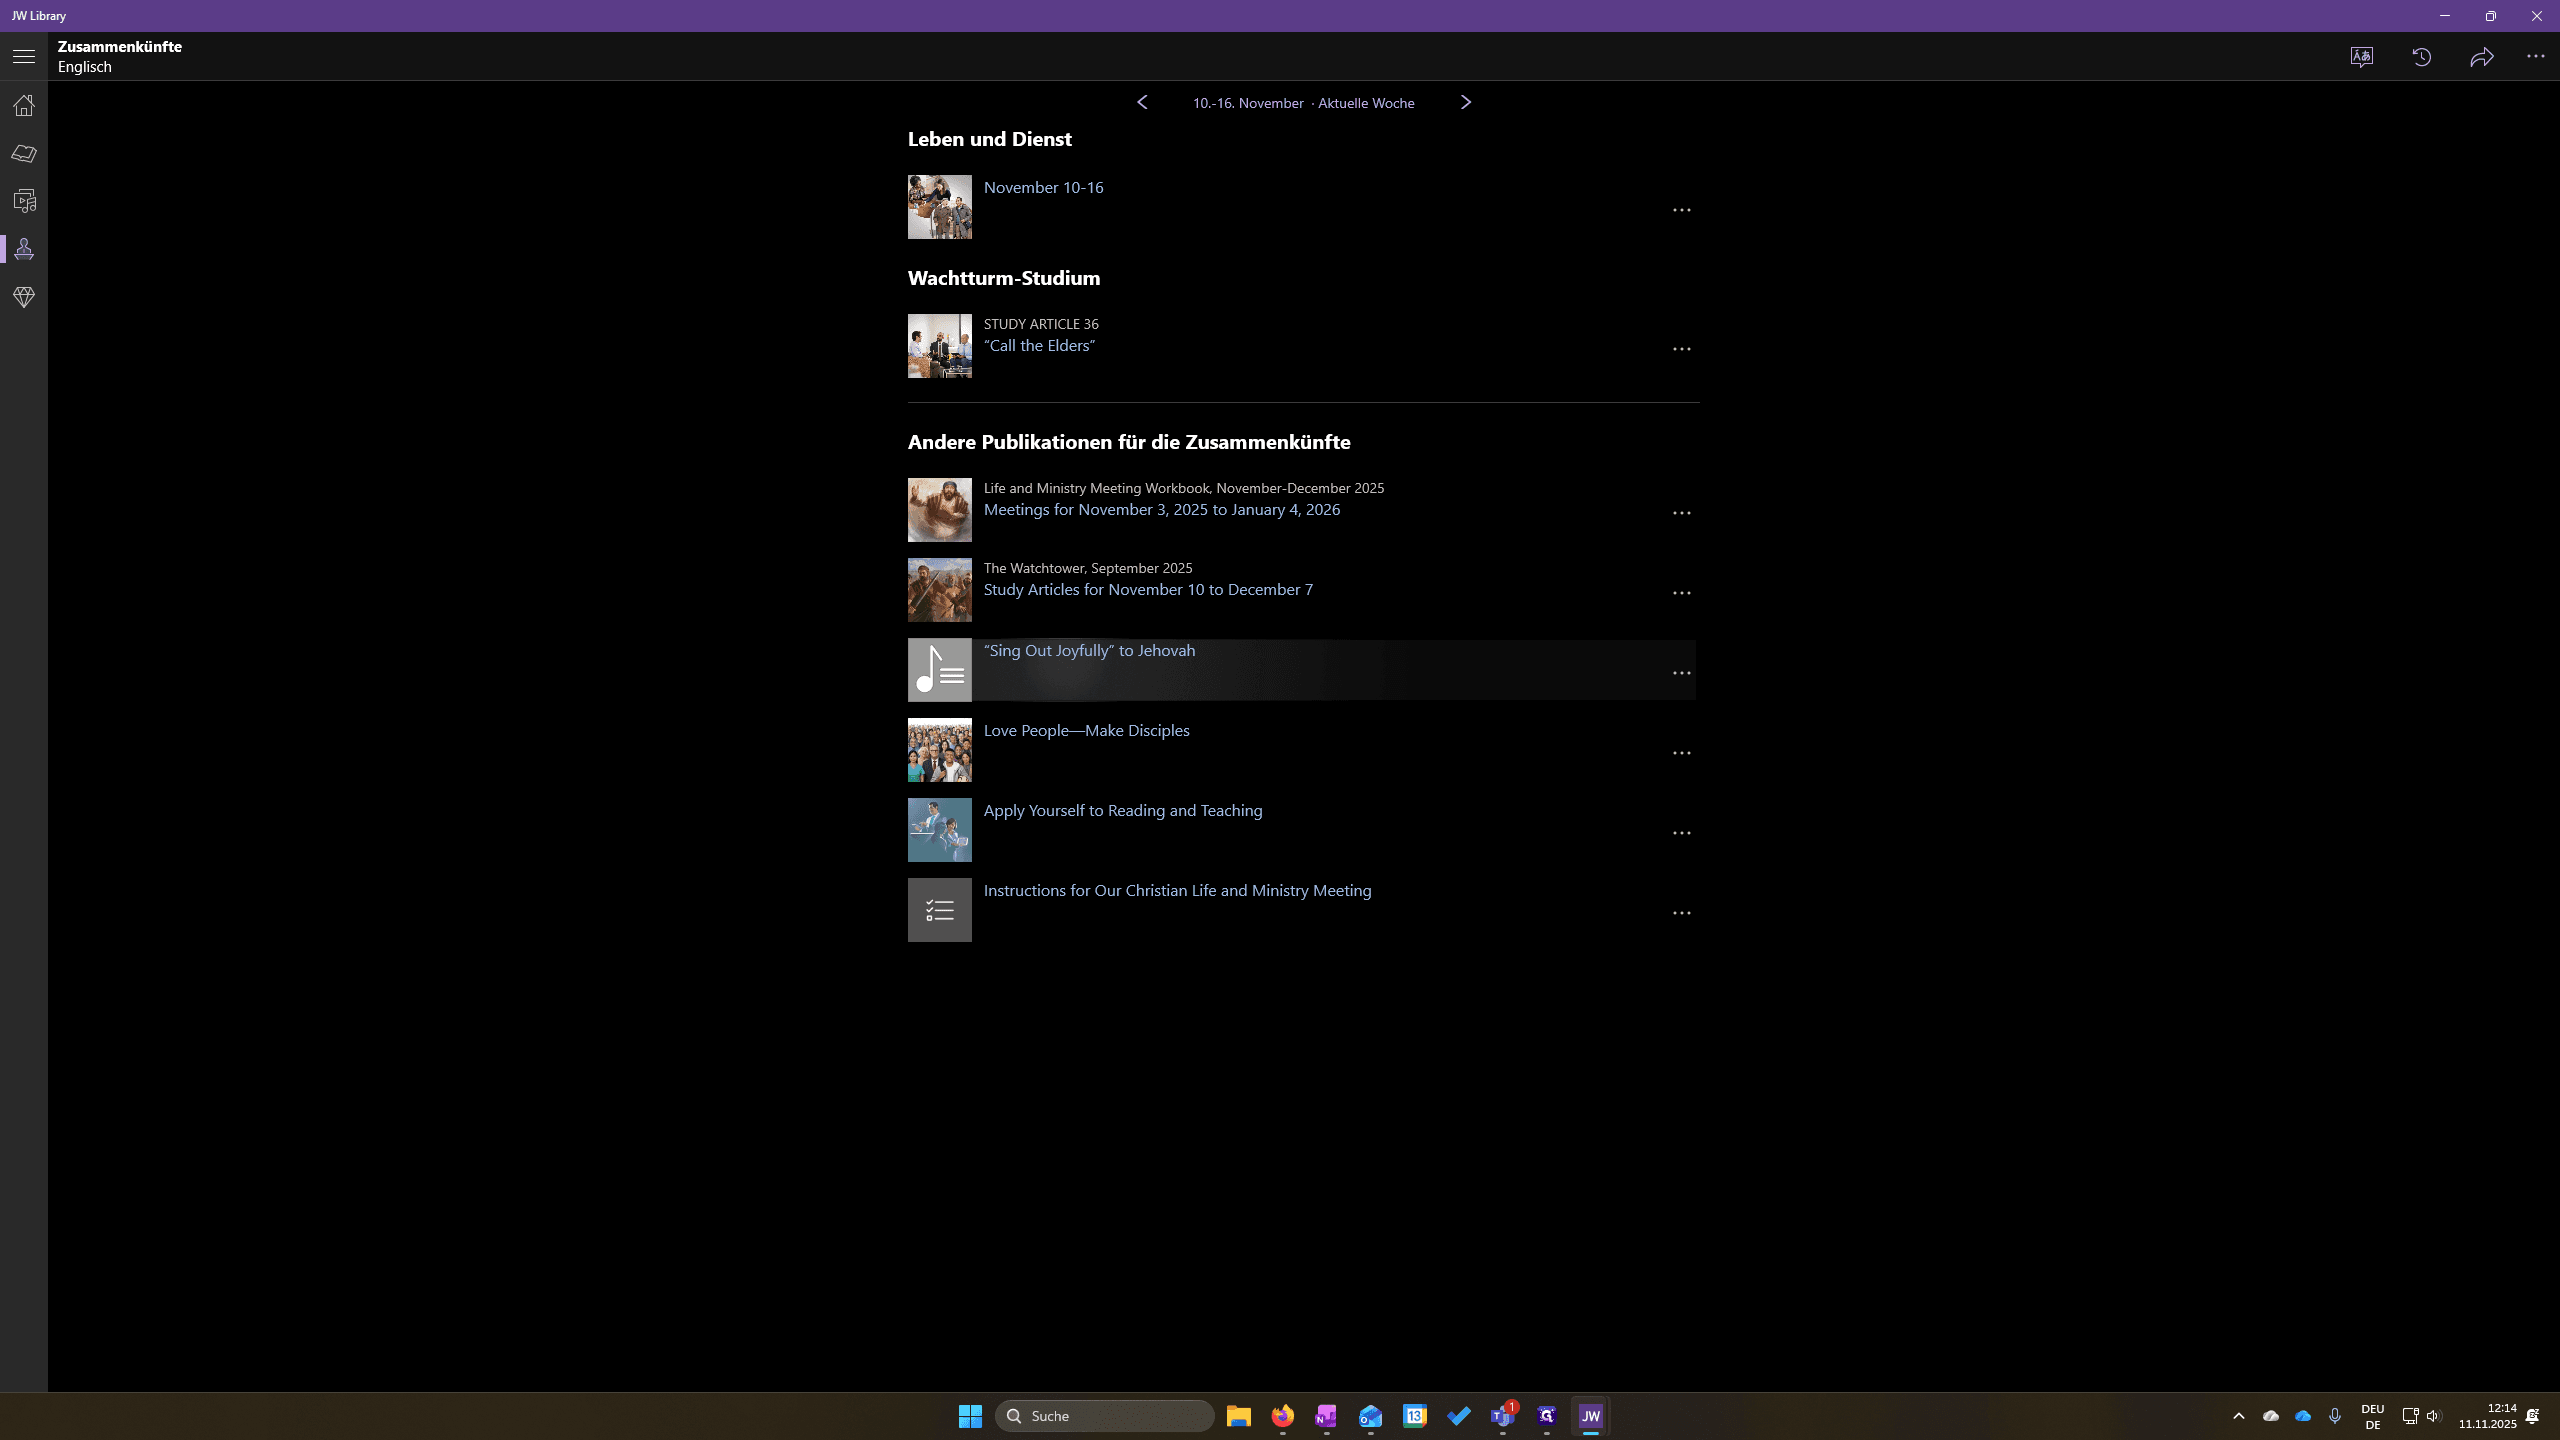Click the taskbar Suche search box
Image resolution: width=2560 pixels, height=1440 pixels.
(1105, 1416)
